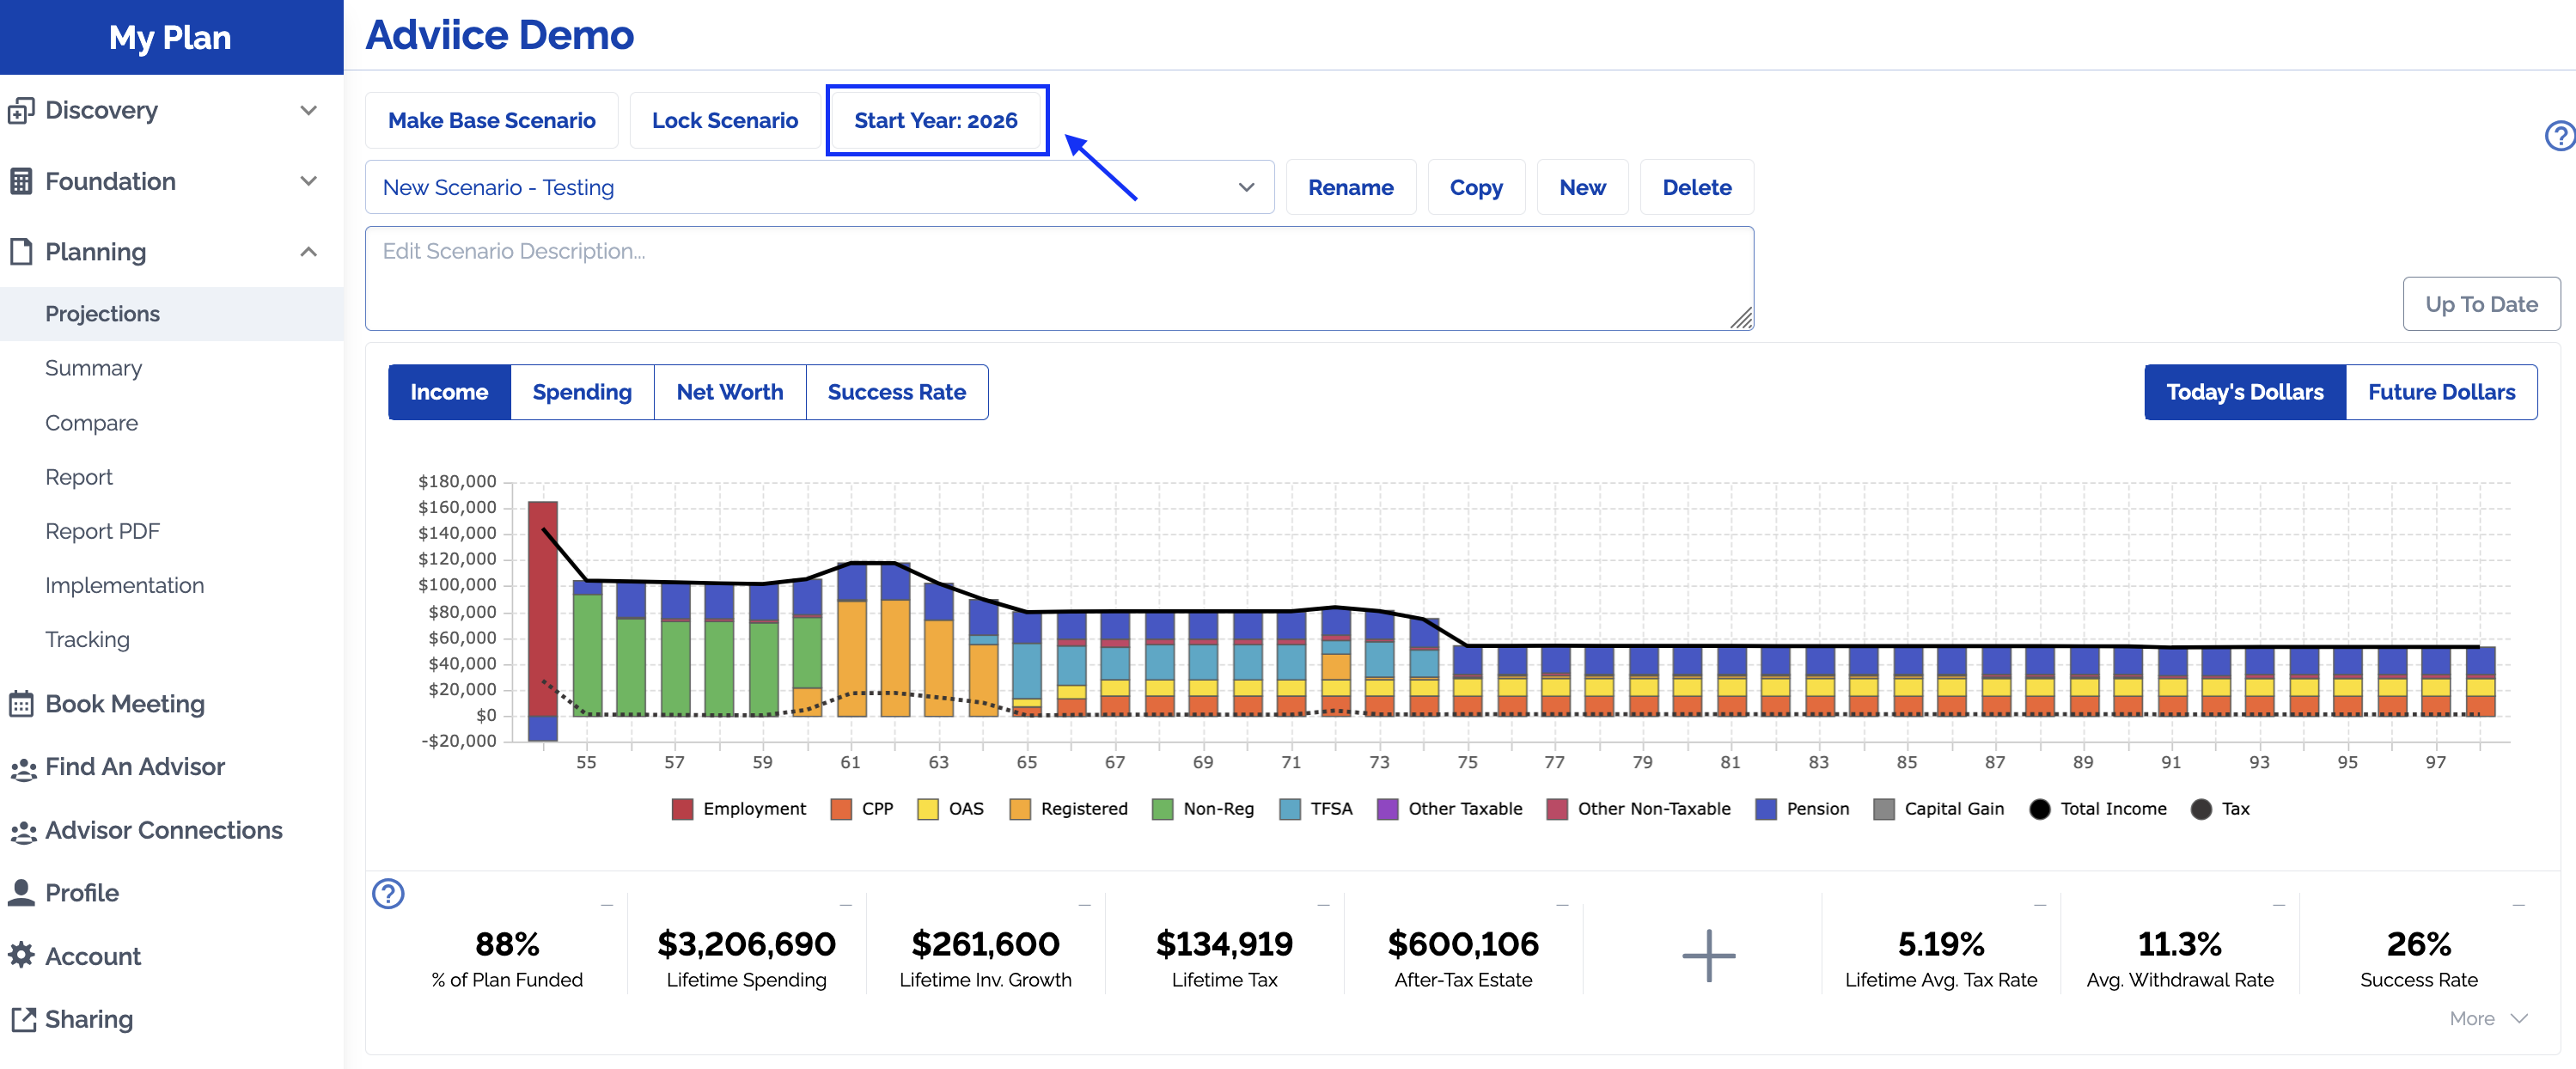
Task: Open the New Scenario - Testing dropdown
Action: point(818,187)
